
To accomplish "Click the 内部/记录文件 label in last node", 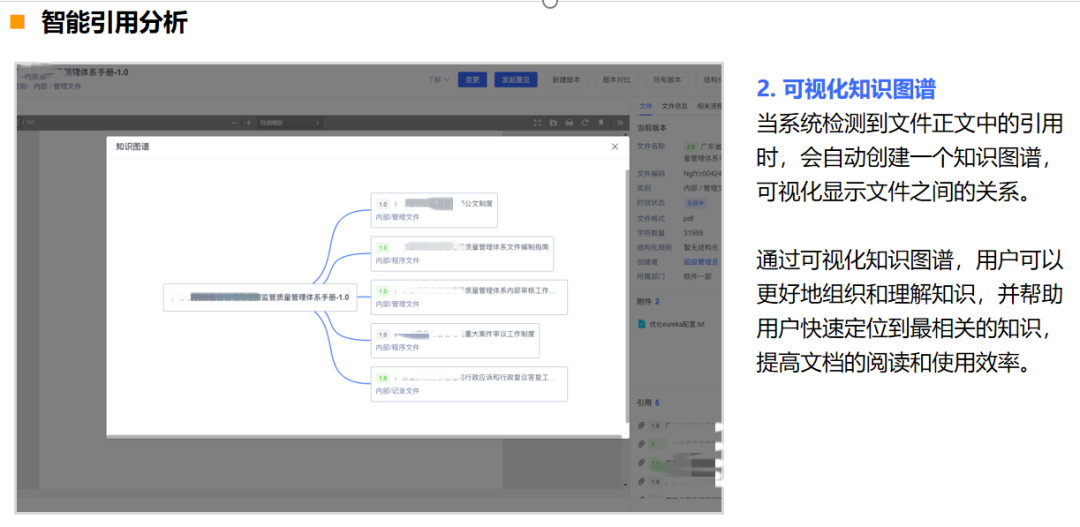I will point(397,391).
